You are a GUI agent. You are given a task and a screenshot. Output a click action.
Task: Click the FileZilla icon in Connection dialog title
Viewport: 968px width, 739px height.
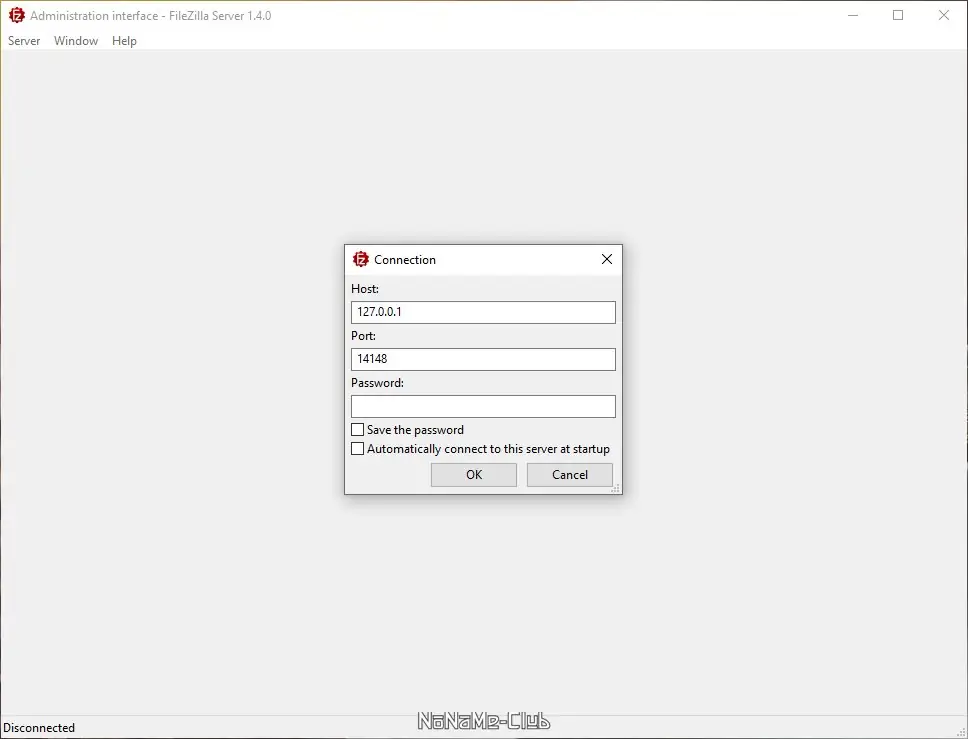tap(361, 259)
